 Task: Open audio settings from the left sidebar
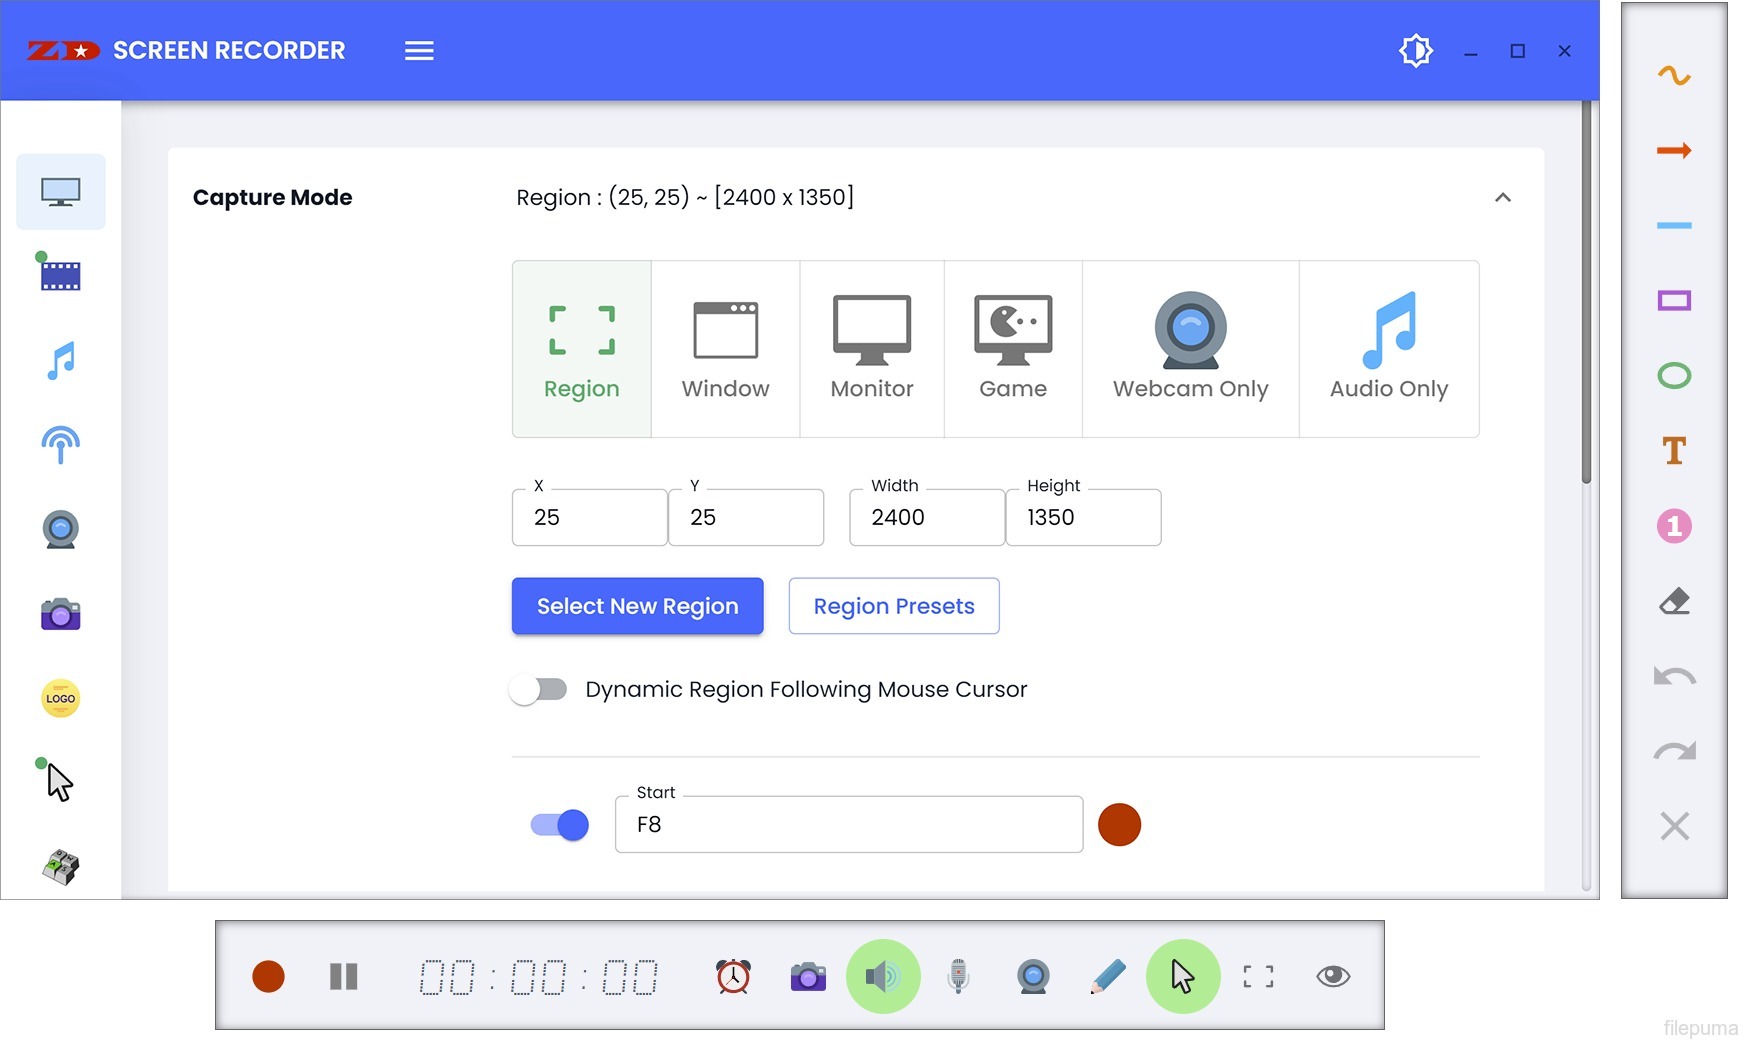click(x=60, y=360)
